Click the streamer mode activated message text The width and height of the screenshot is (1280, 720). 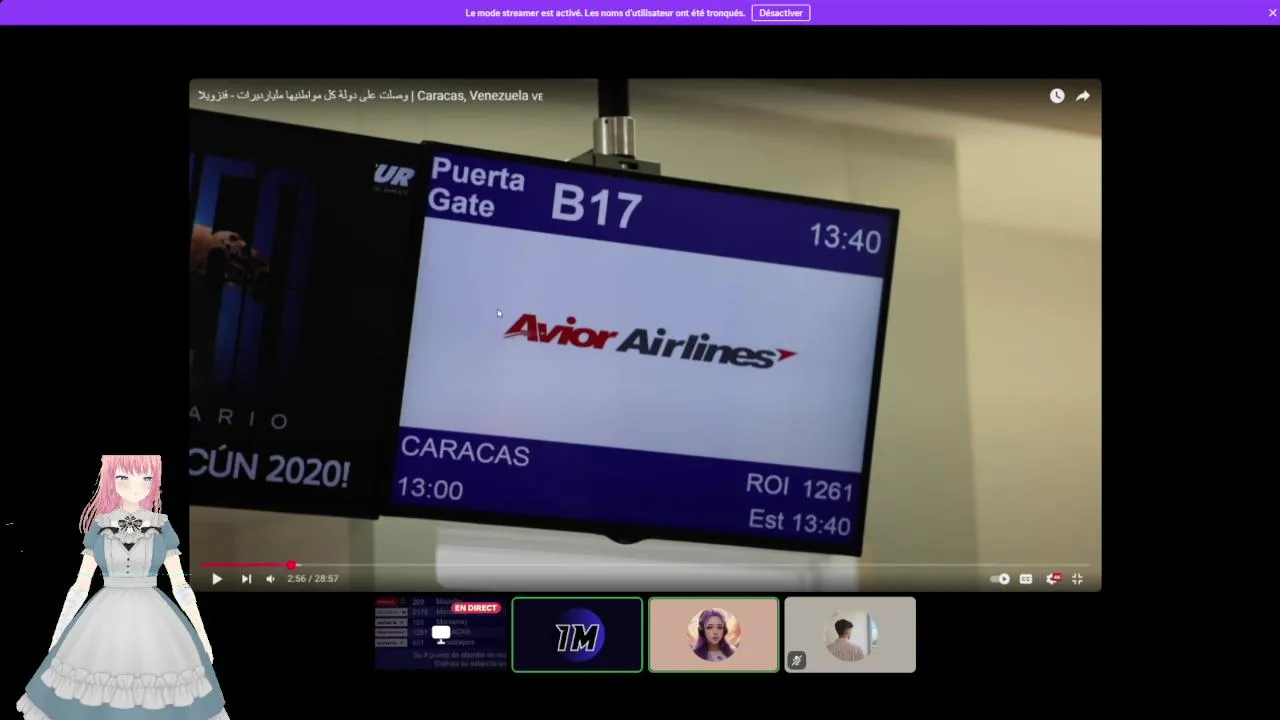coord(605,13)
